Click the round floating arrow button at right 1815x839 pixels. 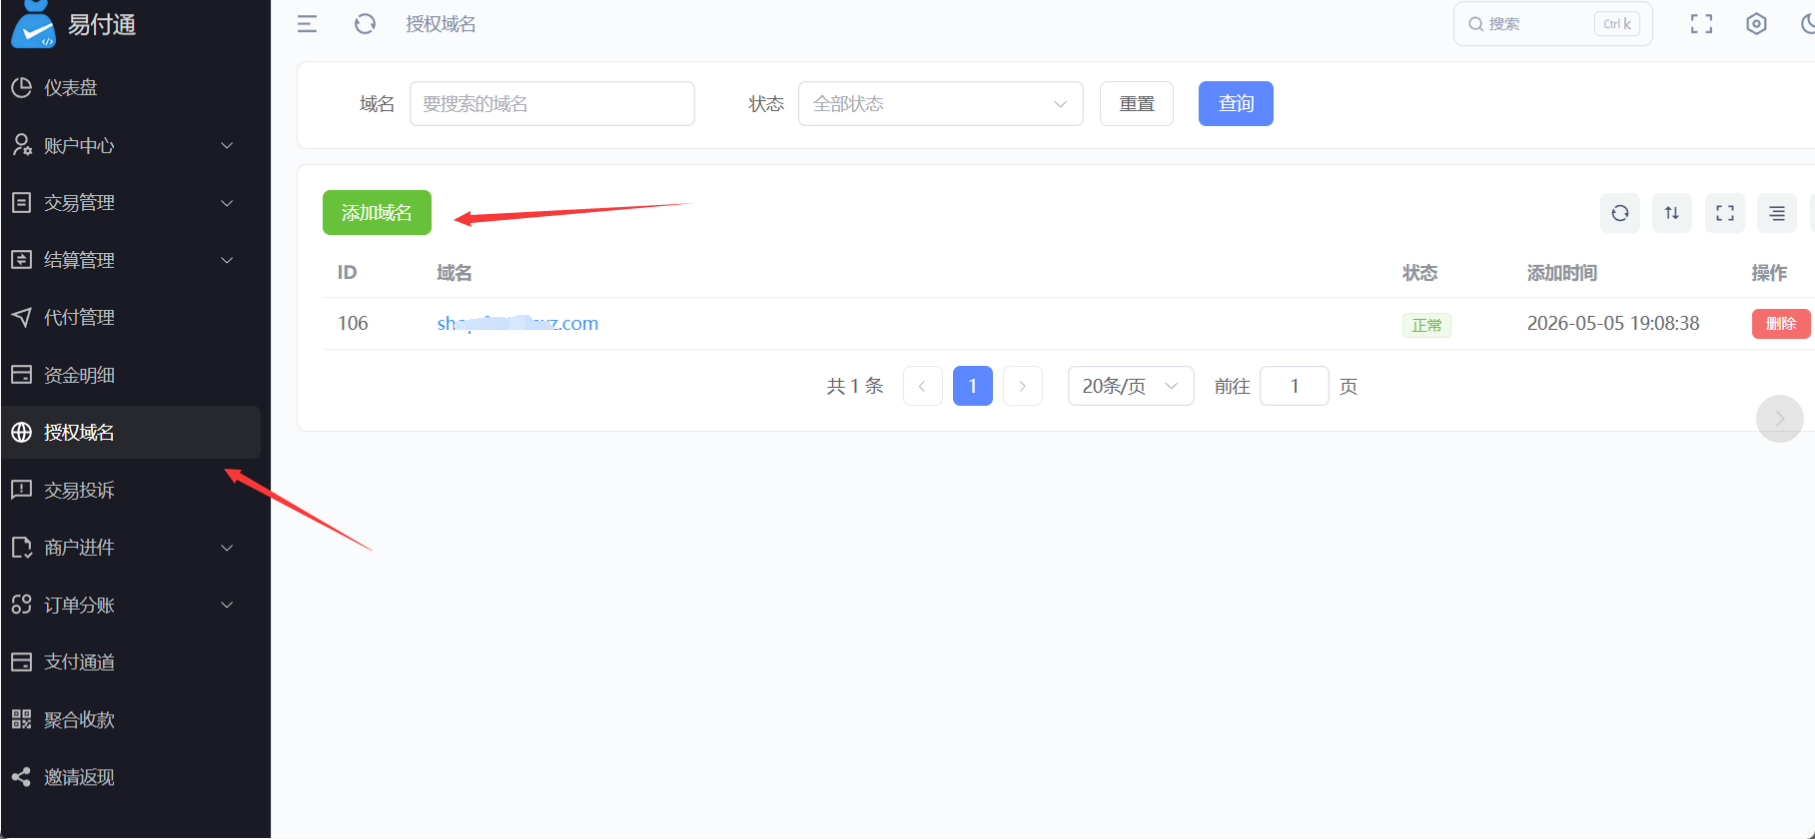1779,419
